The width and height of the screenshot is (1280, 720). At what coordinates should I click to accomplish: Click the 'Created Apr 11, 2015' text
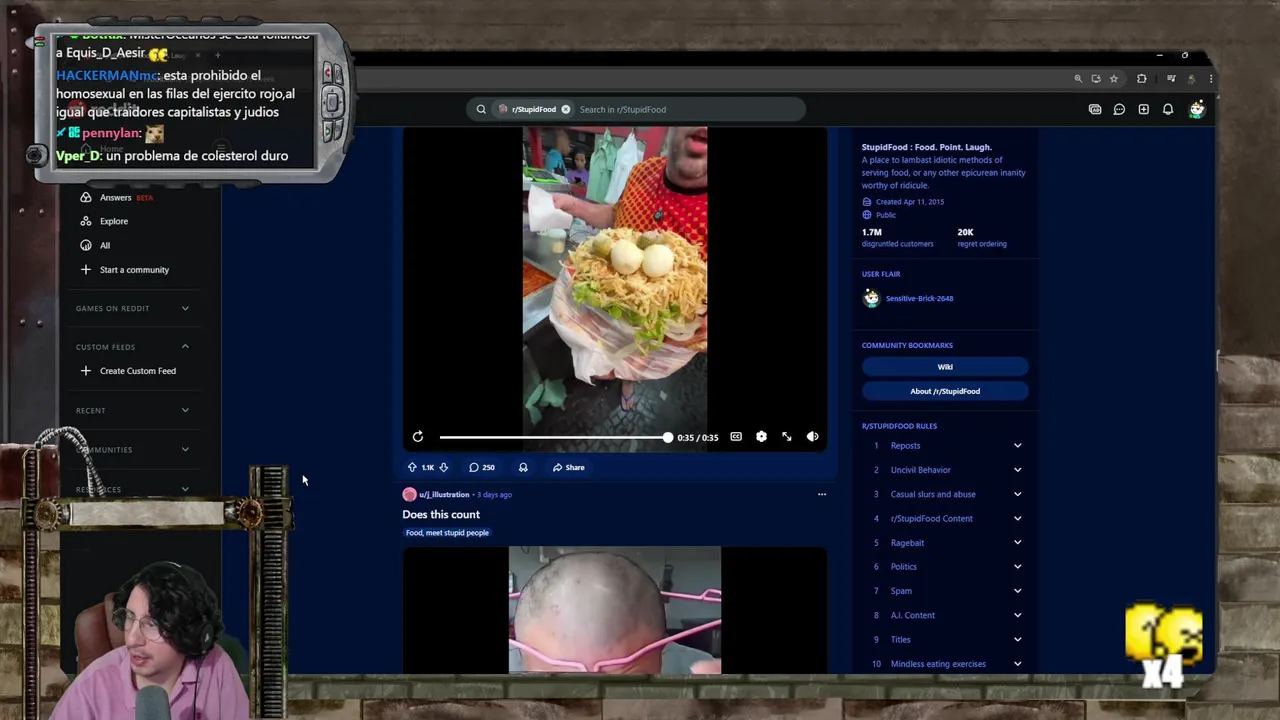click(x=910, y=202)
